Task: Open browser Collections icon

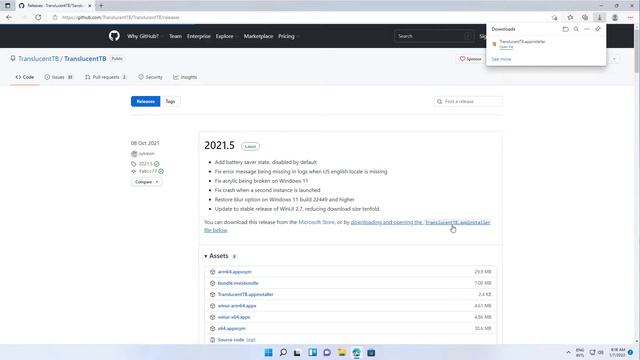Action: tap(585, 18)
